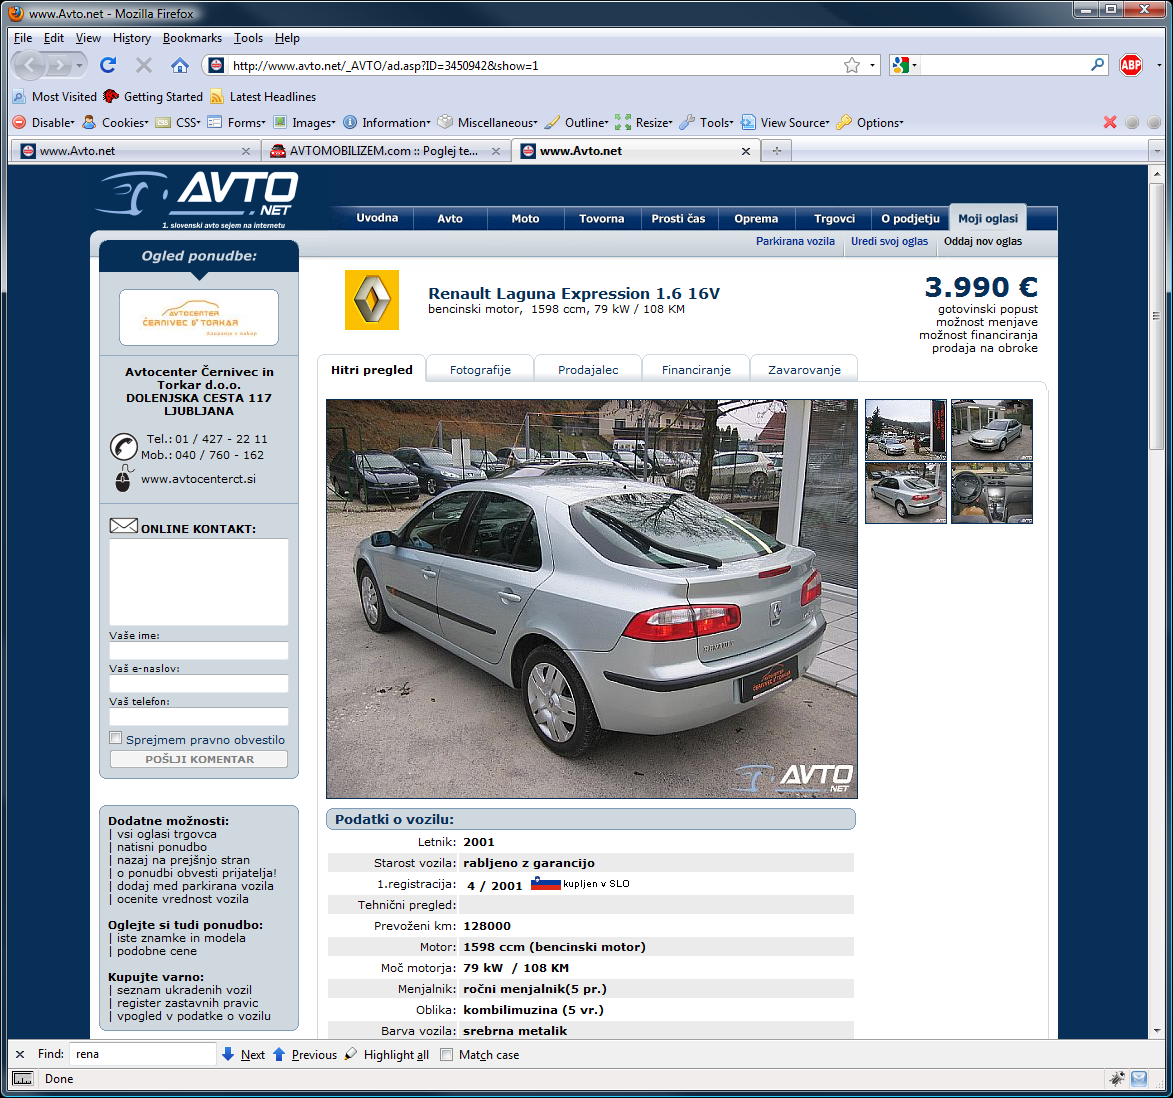Open the Prodajalec tab
The width and height of the screenshot is (1173, 1098).
(588, 369)
